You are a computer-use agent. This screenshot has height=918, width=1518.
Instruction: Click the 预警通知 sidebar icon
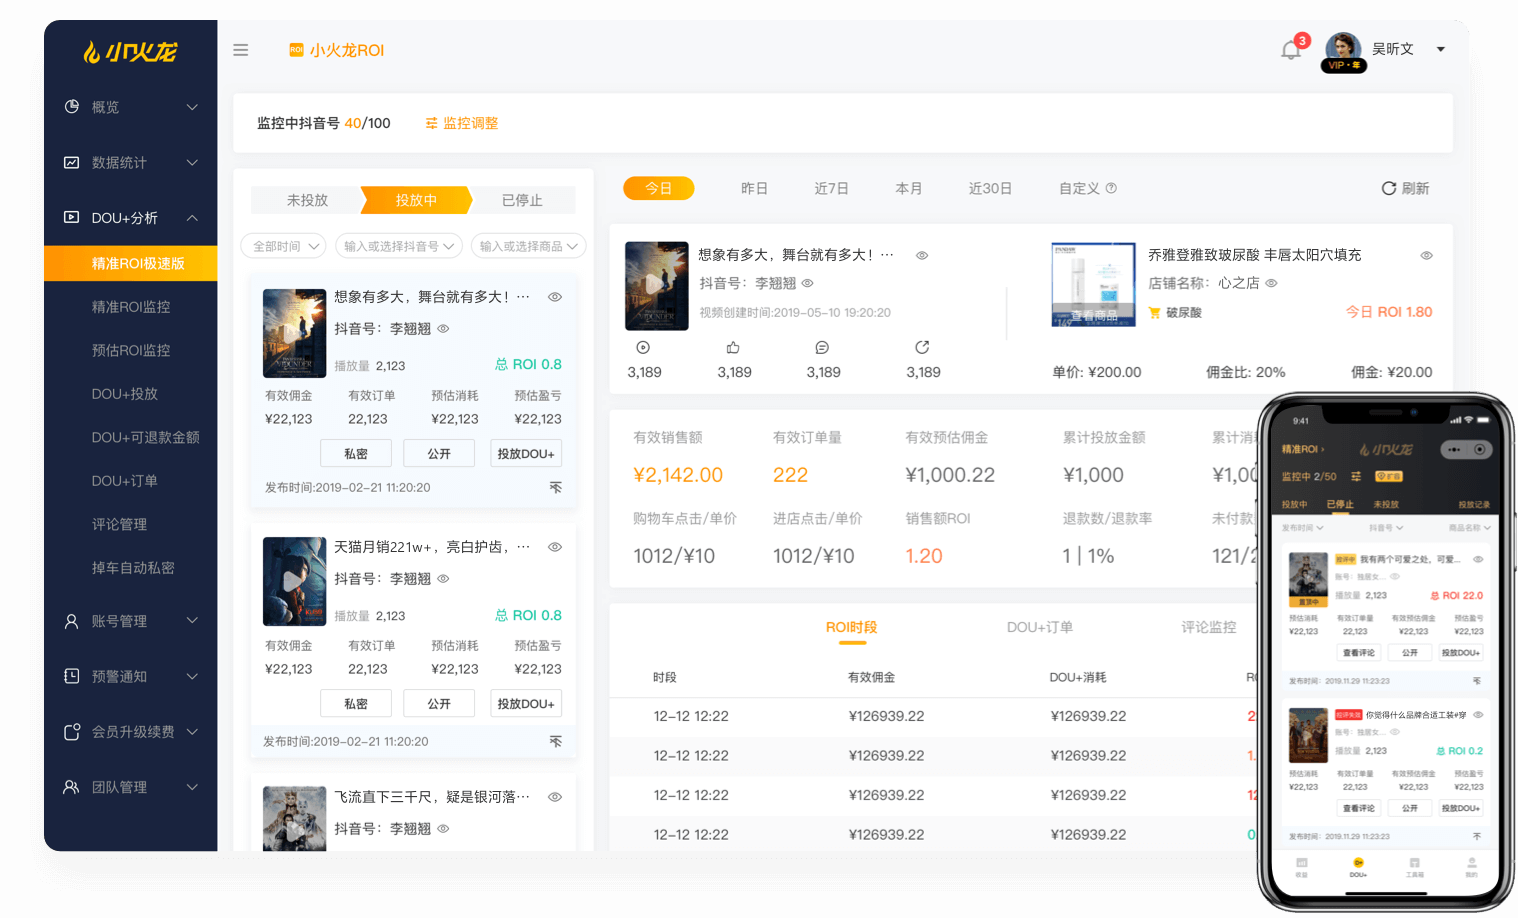[71, 676]
